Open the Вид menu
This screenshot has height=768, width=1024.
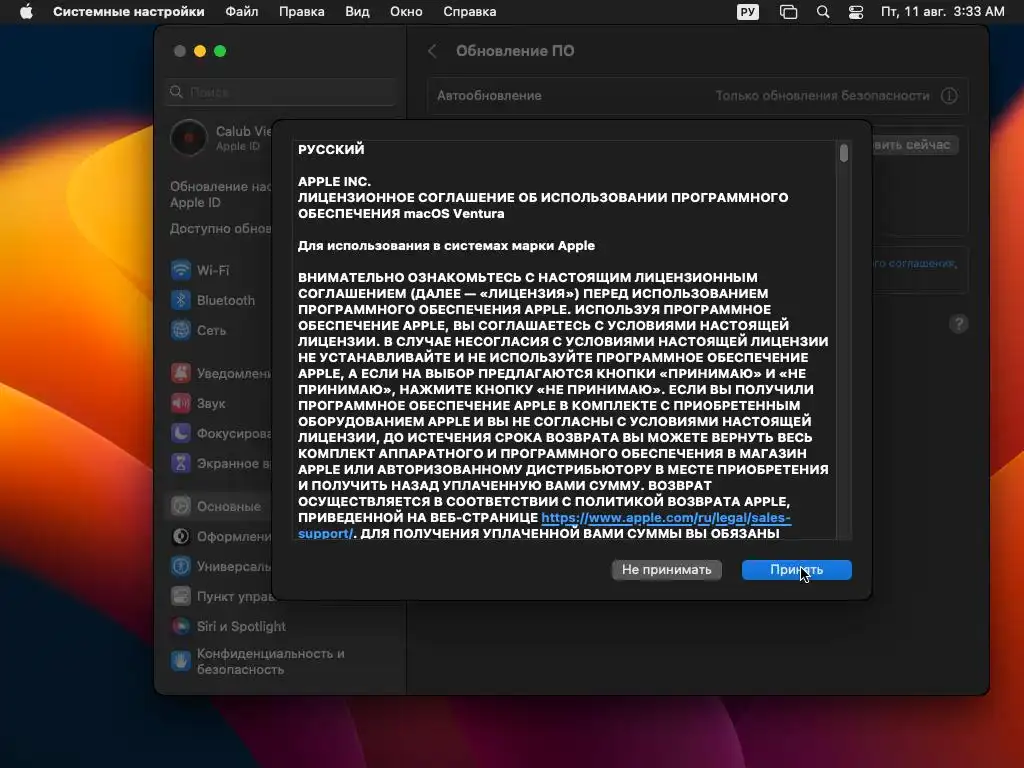click(357, 12)
